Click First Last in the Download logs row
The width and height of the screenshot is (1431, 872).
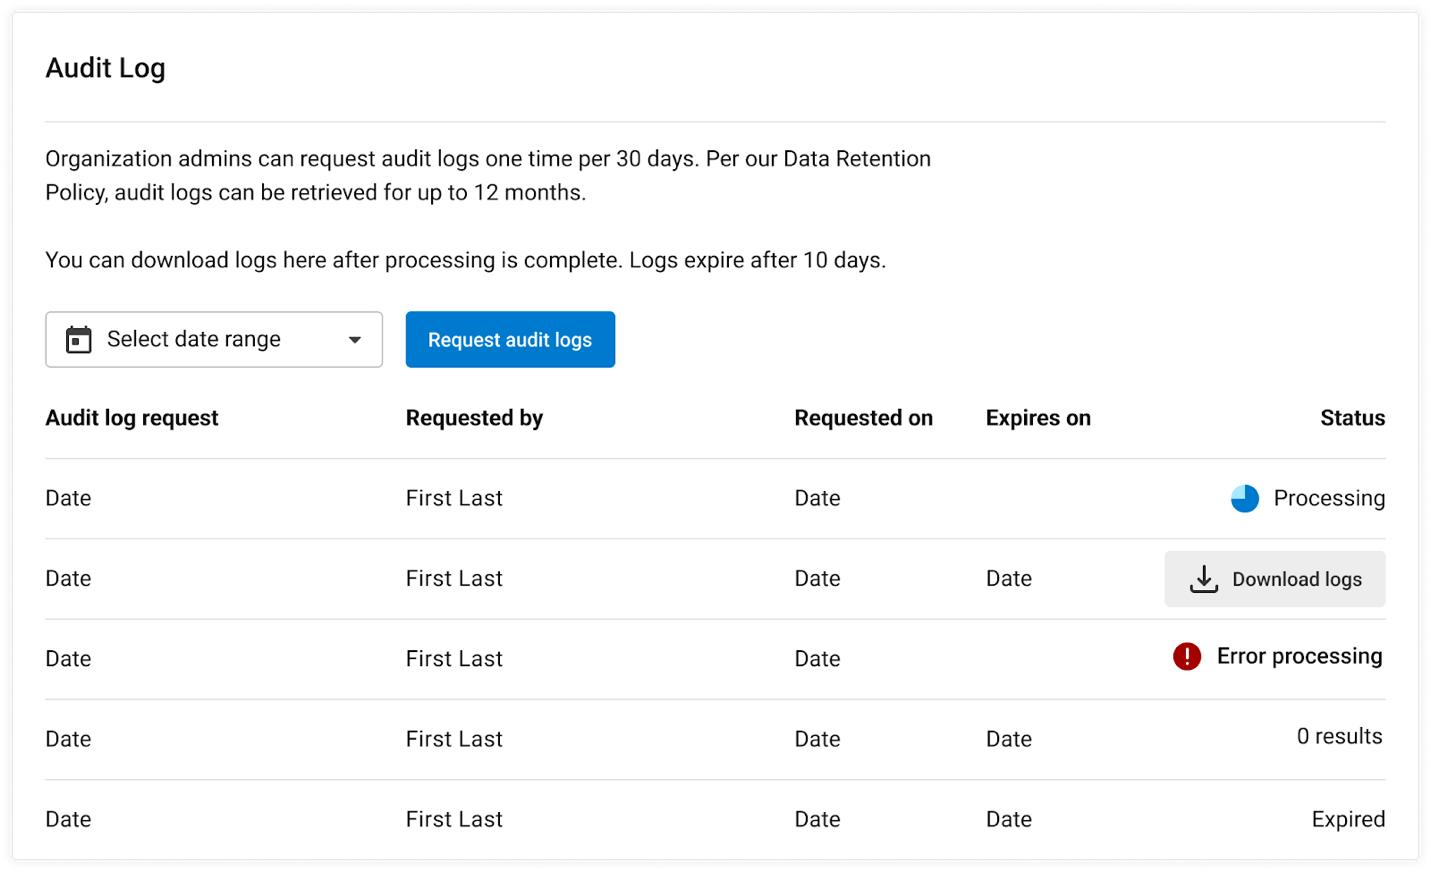click(x=453, y=578)
